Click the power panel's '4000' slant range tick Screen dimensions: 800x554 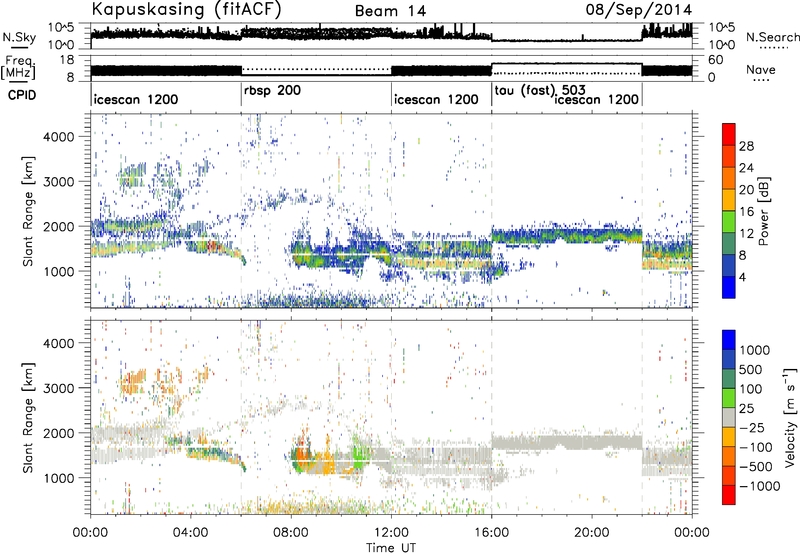pyautogui.click(x=59, y=137)
